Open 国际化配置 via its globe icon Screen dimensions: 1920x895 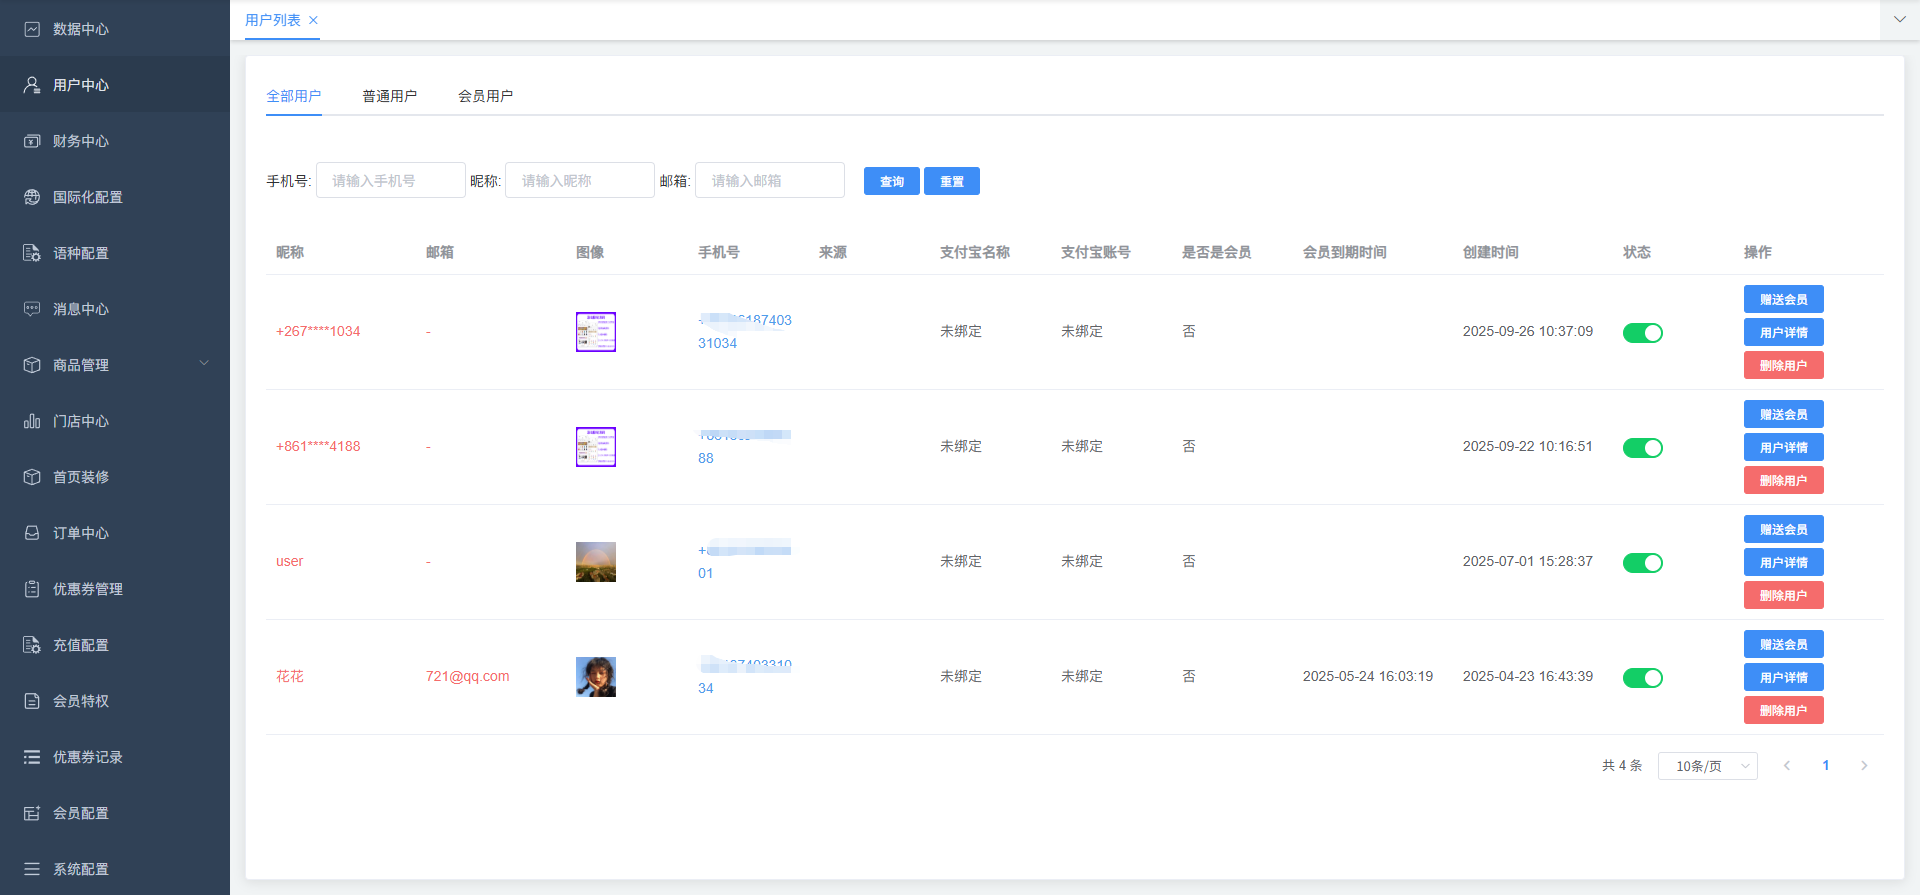pos(32,197)
